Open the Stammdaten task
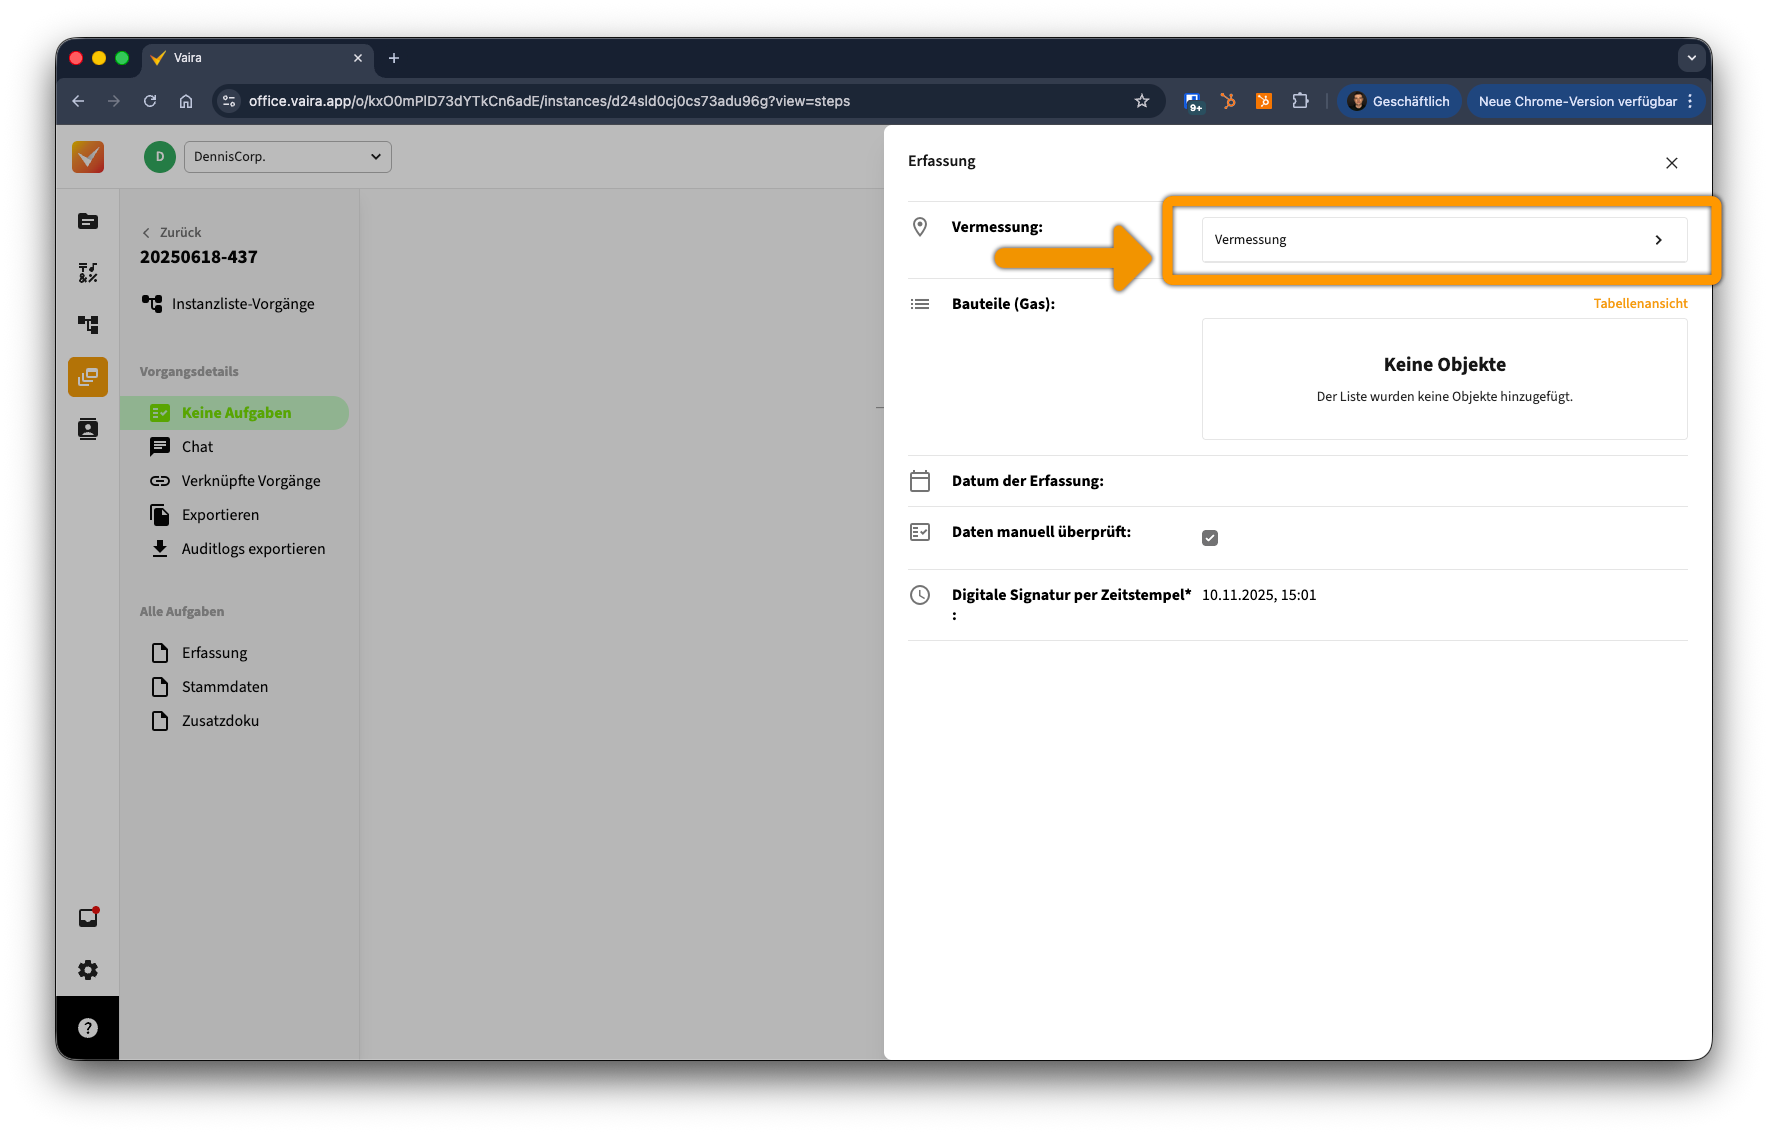This screenshot has width=1768, height=1134. coord(224,687)
